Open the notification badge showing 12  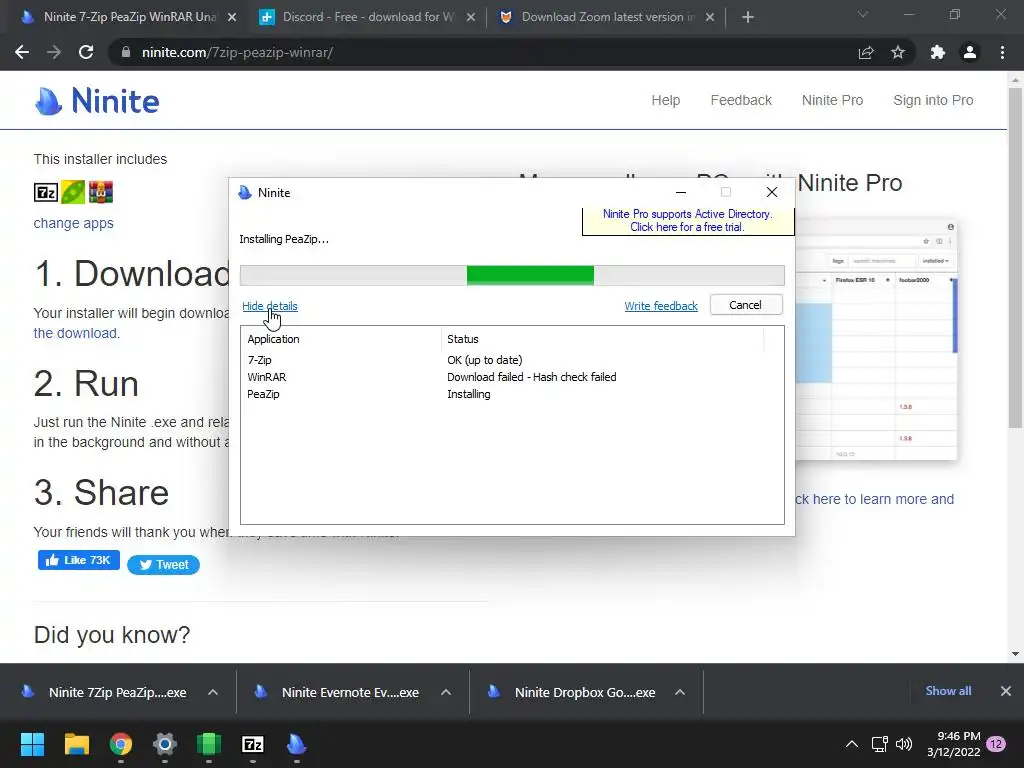point(996,744)
